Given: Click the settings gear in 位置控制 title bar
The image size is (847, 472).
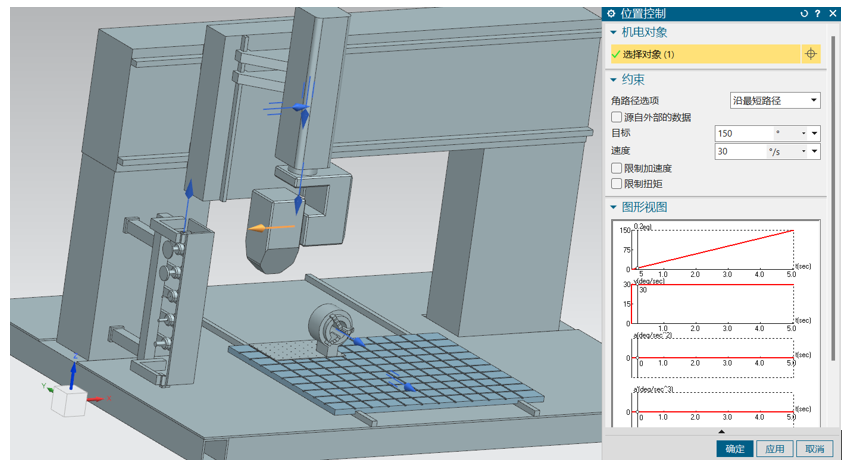Looking at the screenshot, I should (x=611, y=13).
